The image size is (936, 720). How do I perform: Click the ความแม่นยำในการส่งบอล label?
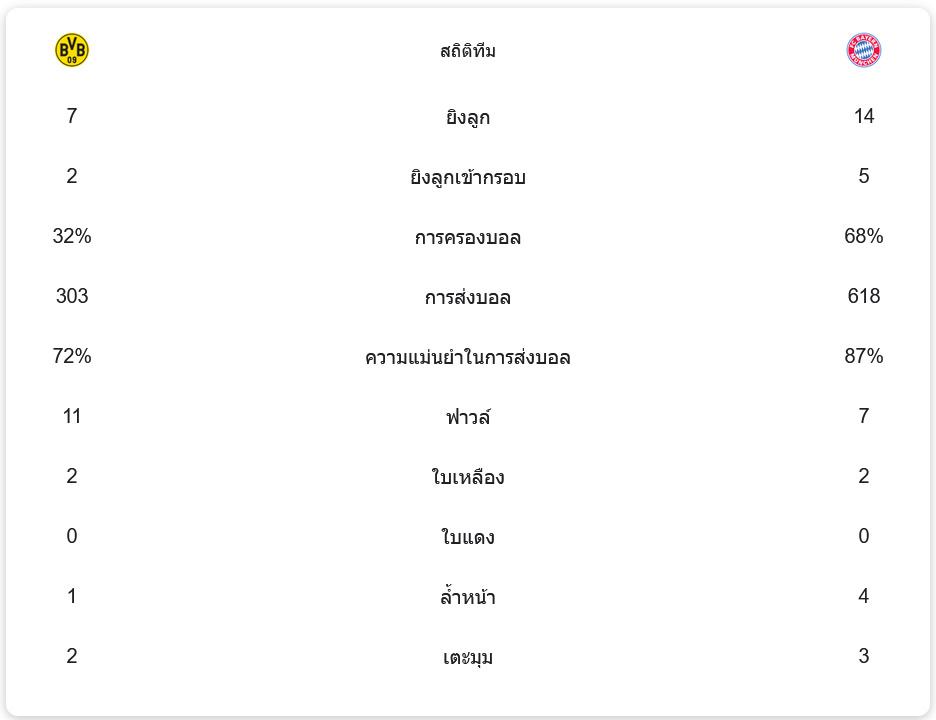click(x=468, y=357)
